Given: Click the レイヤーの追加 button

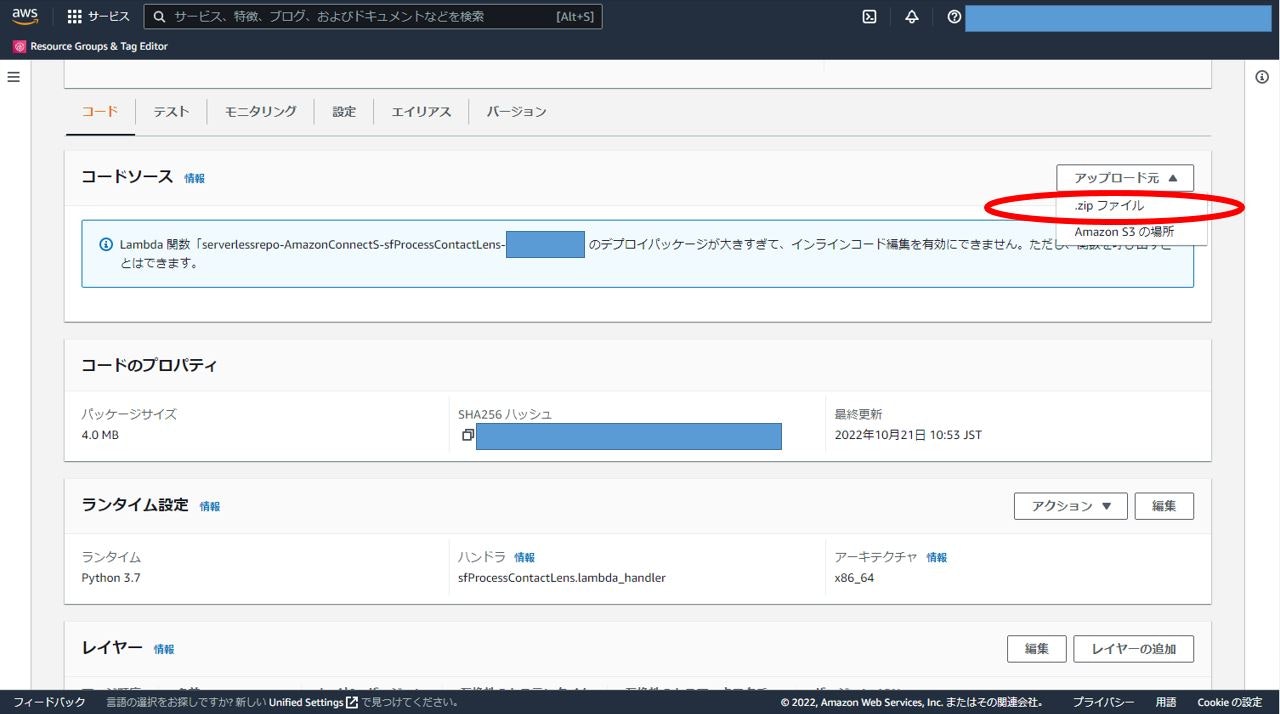Looking at the screenshot, I should (1133, 648).
